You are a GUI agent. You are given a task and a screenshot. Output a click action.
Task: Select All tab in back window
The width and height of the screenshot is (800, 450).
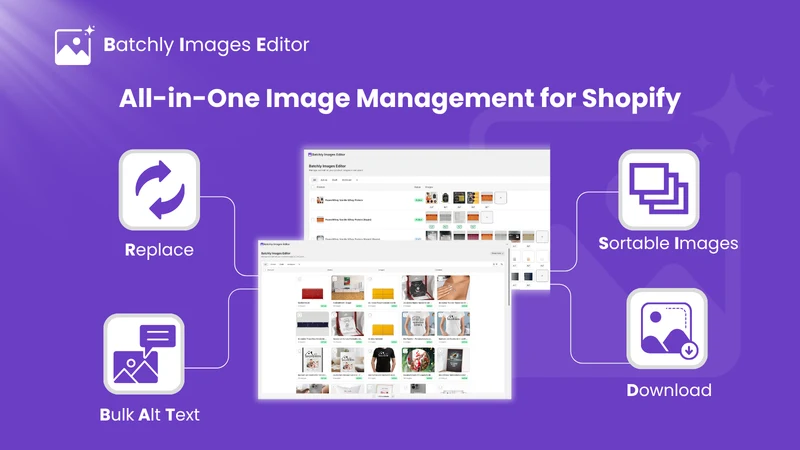(314, 180)
